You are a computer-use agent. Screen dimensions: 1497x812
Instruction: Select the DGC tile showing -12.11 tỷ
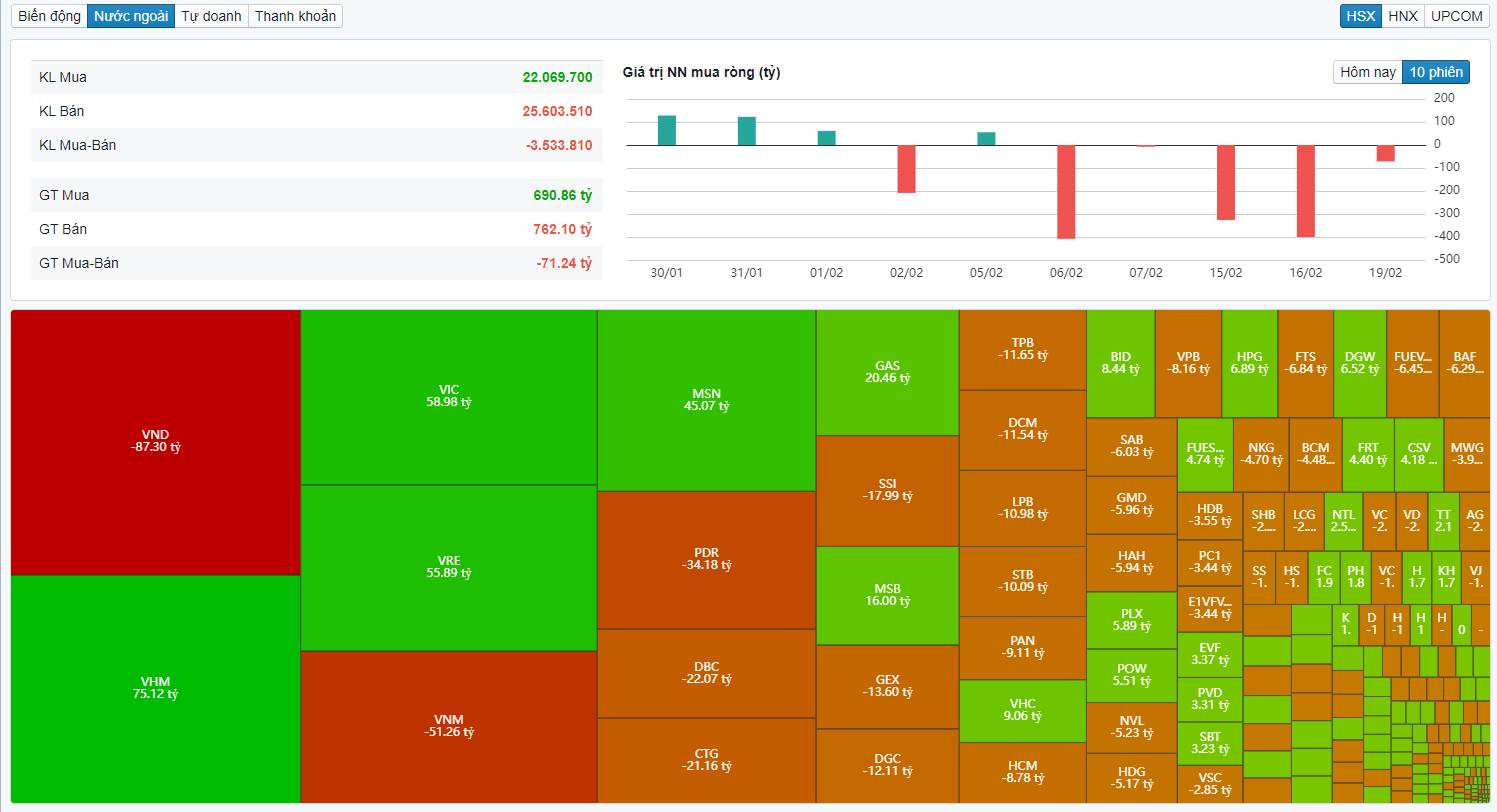[888, 765]
